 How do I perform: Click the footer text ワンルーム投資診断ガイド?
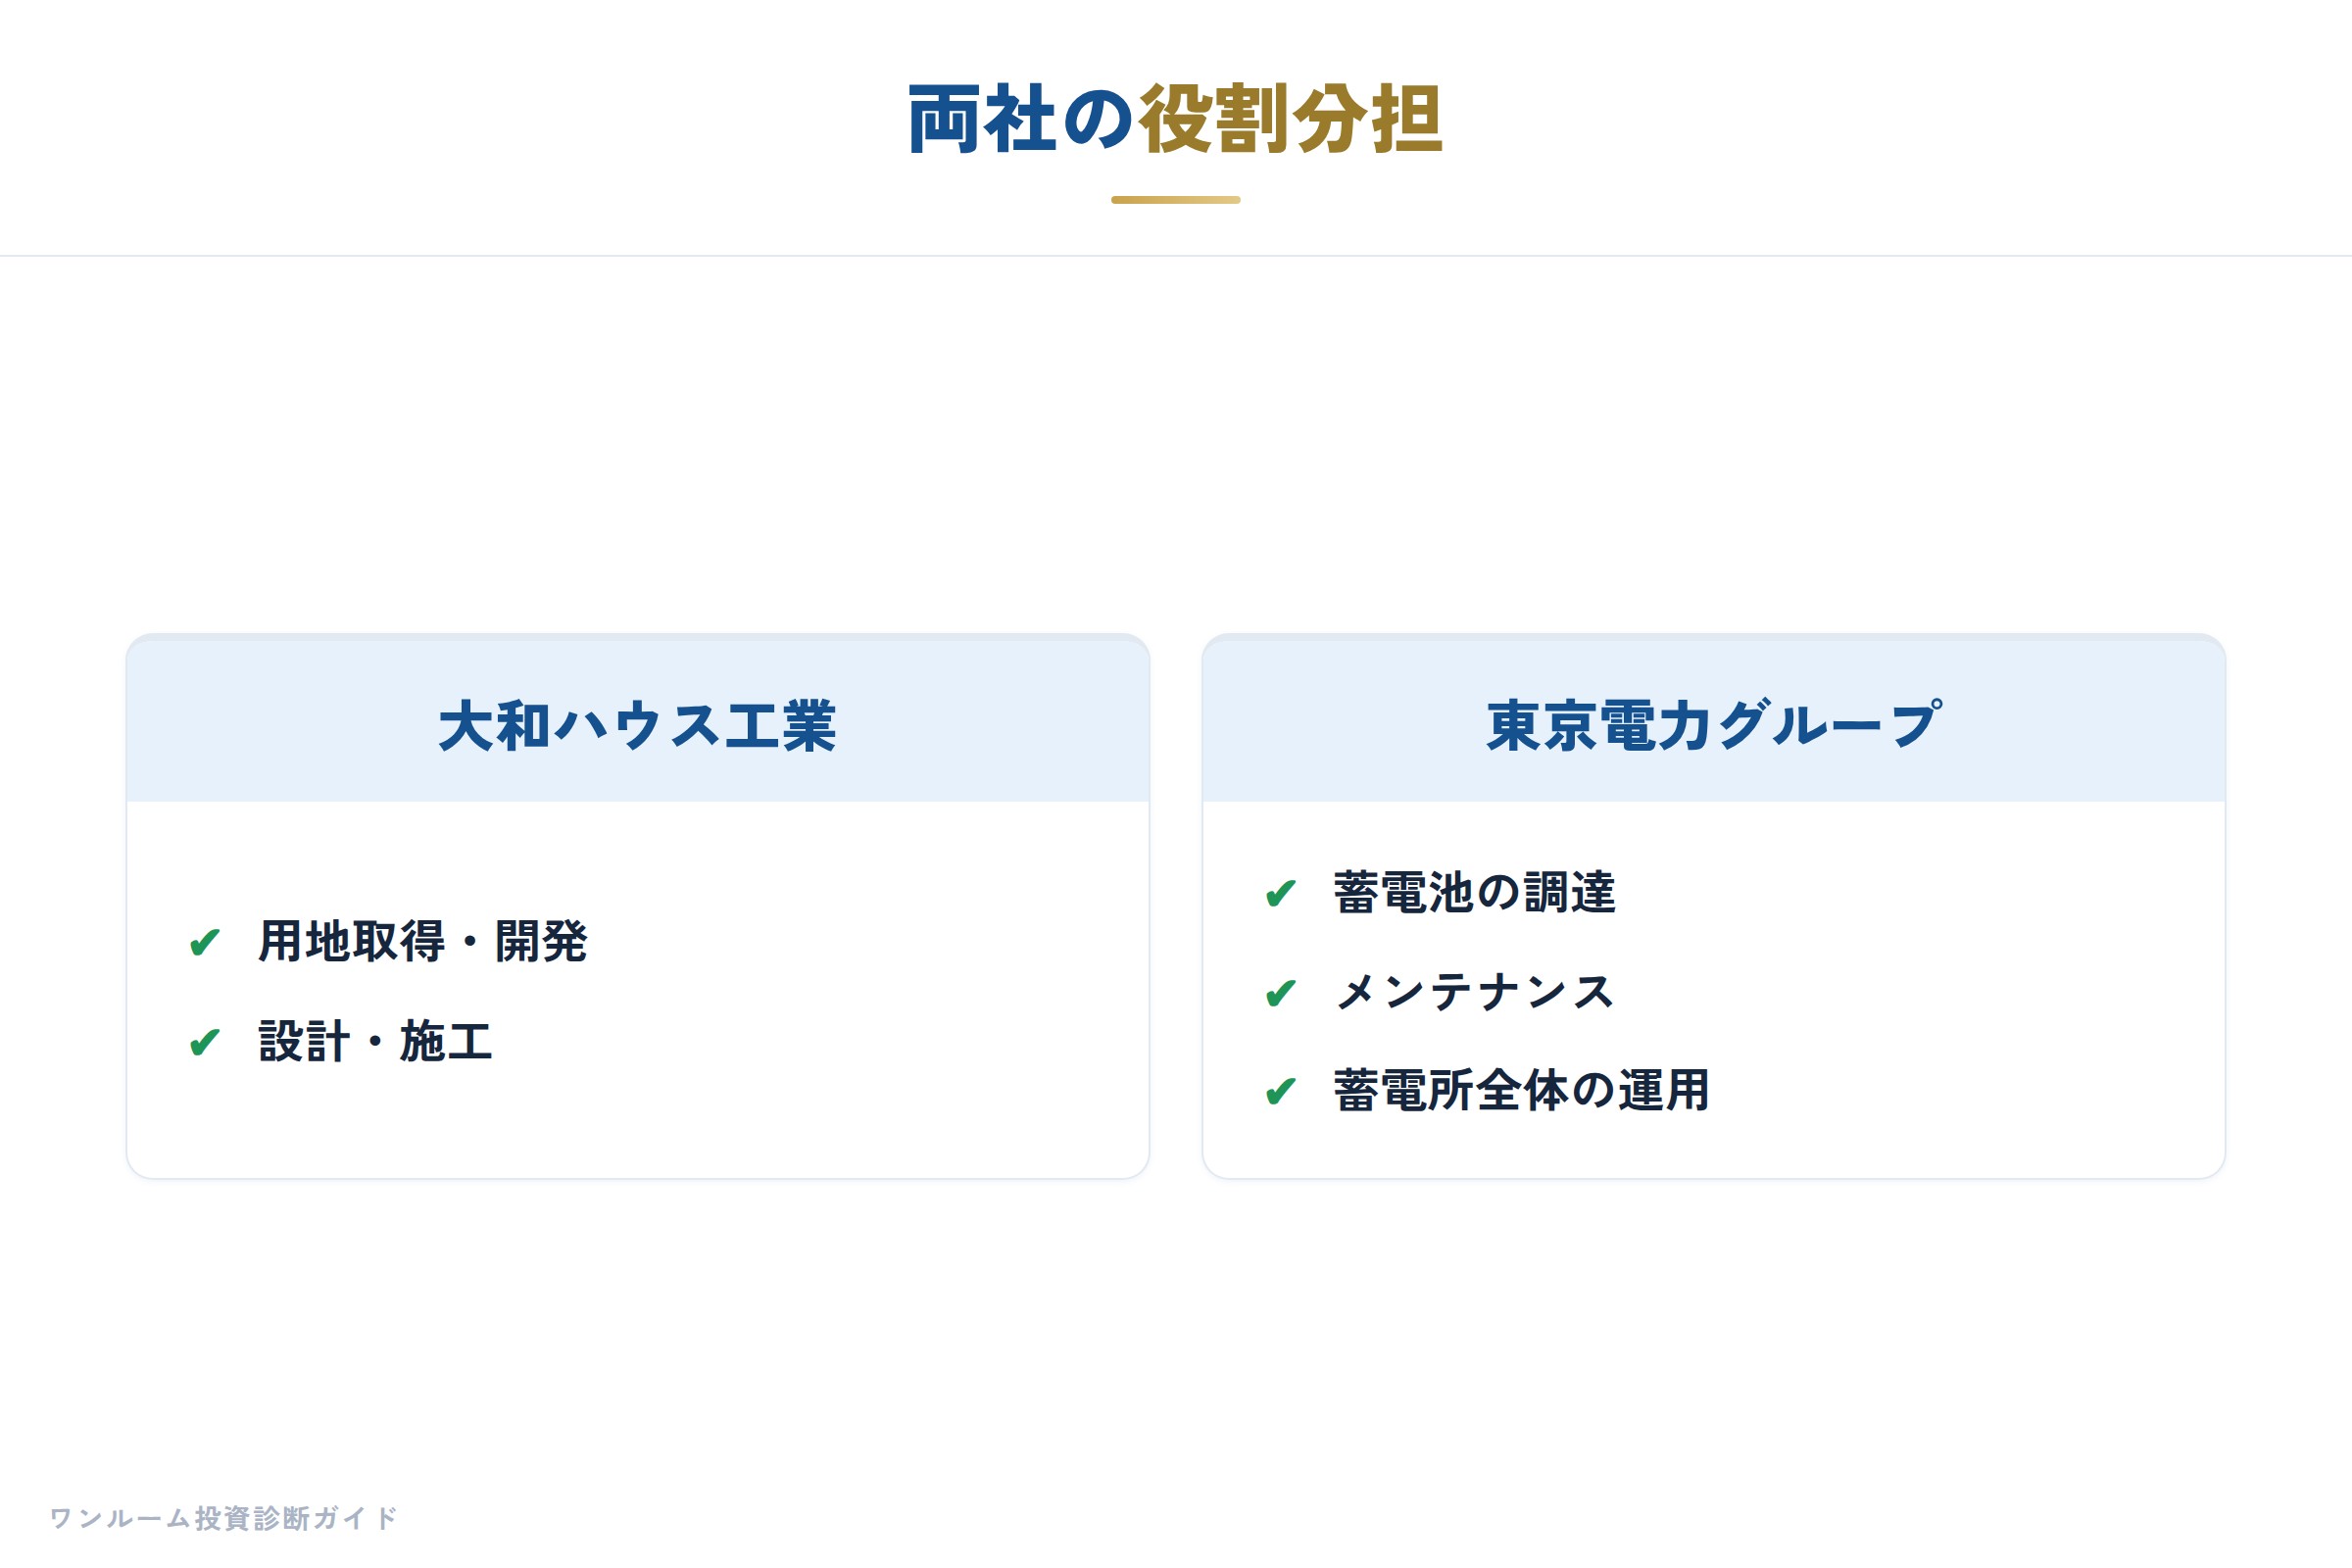pos(223,1518)
